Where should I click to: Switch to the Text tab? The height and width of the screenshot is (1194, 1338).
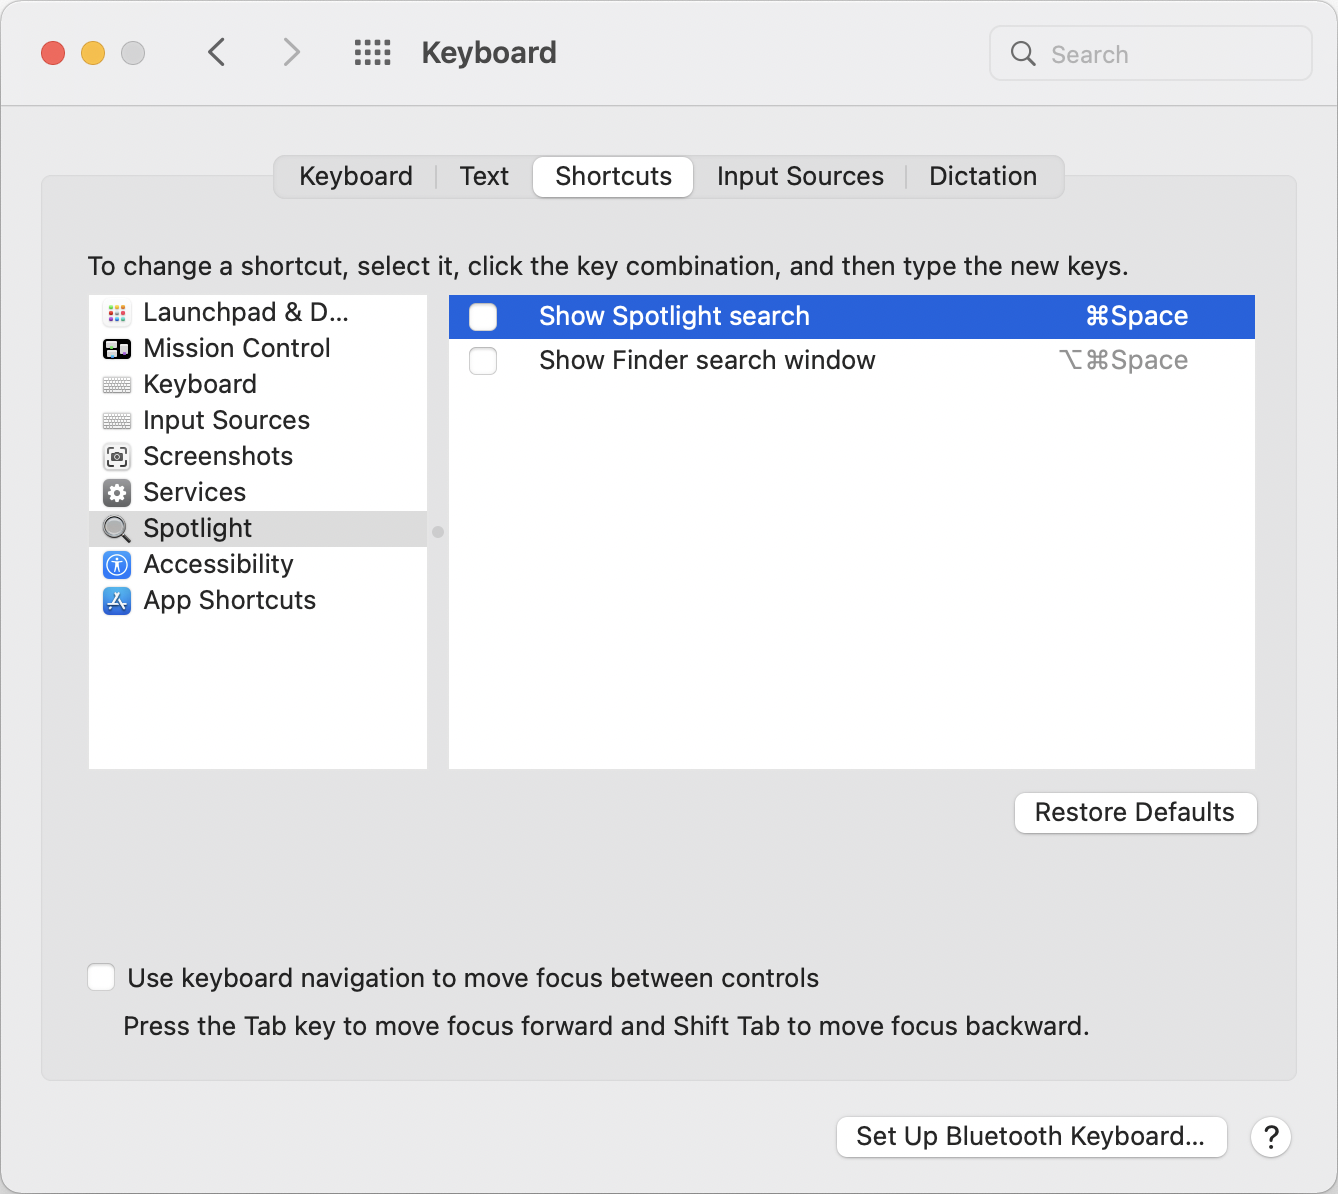click(484, 176)
